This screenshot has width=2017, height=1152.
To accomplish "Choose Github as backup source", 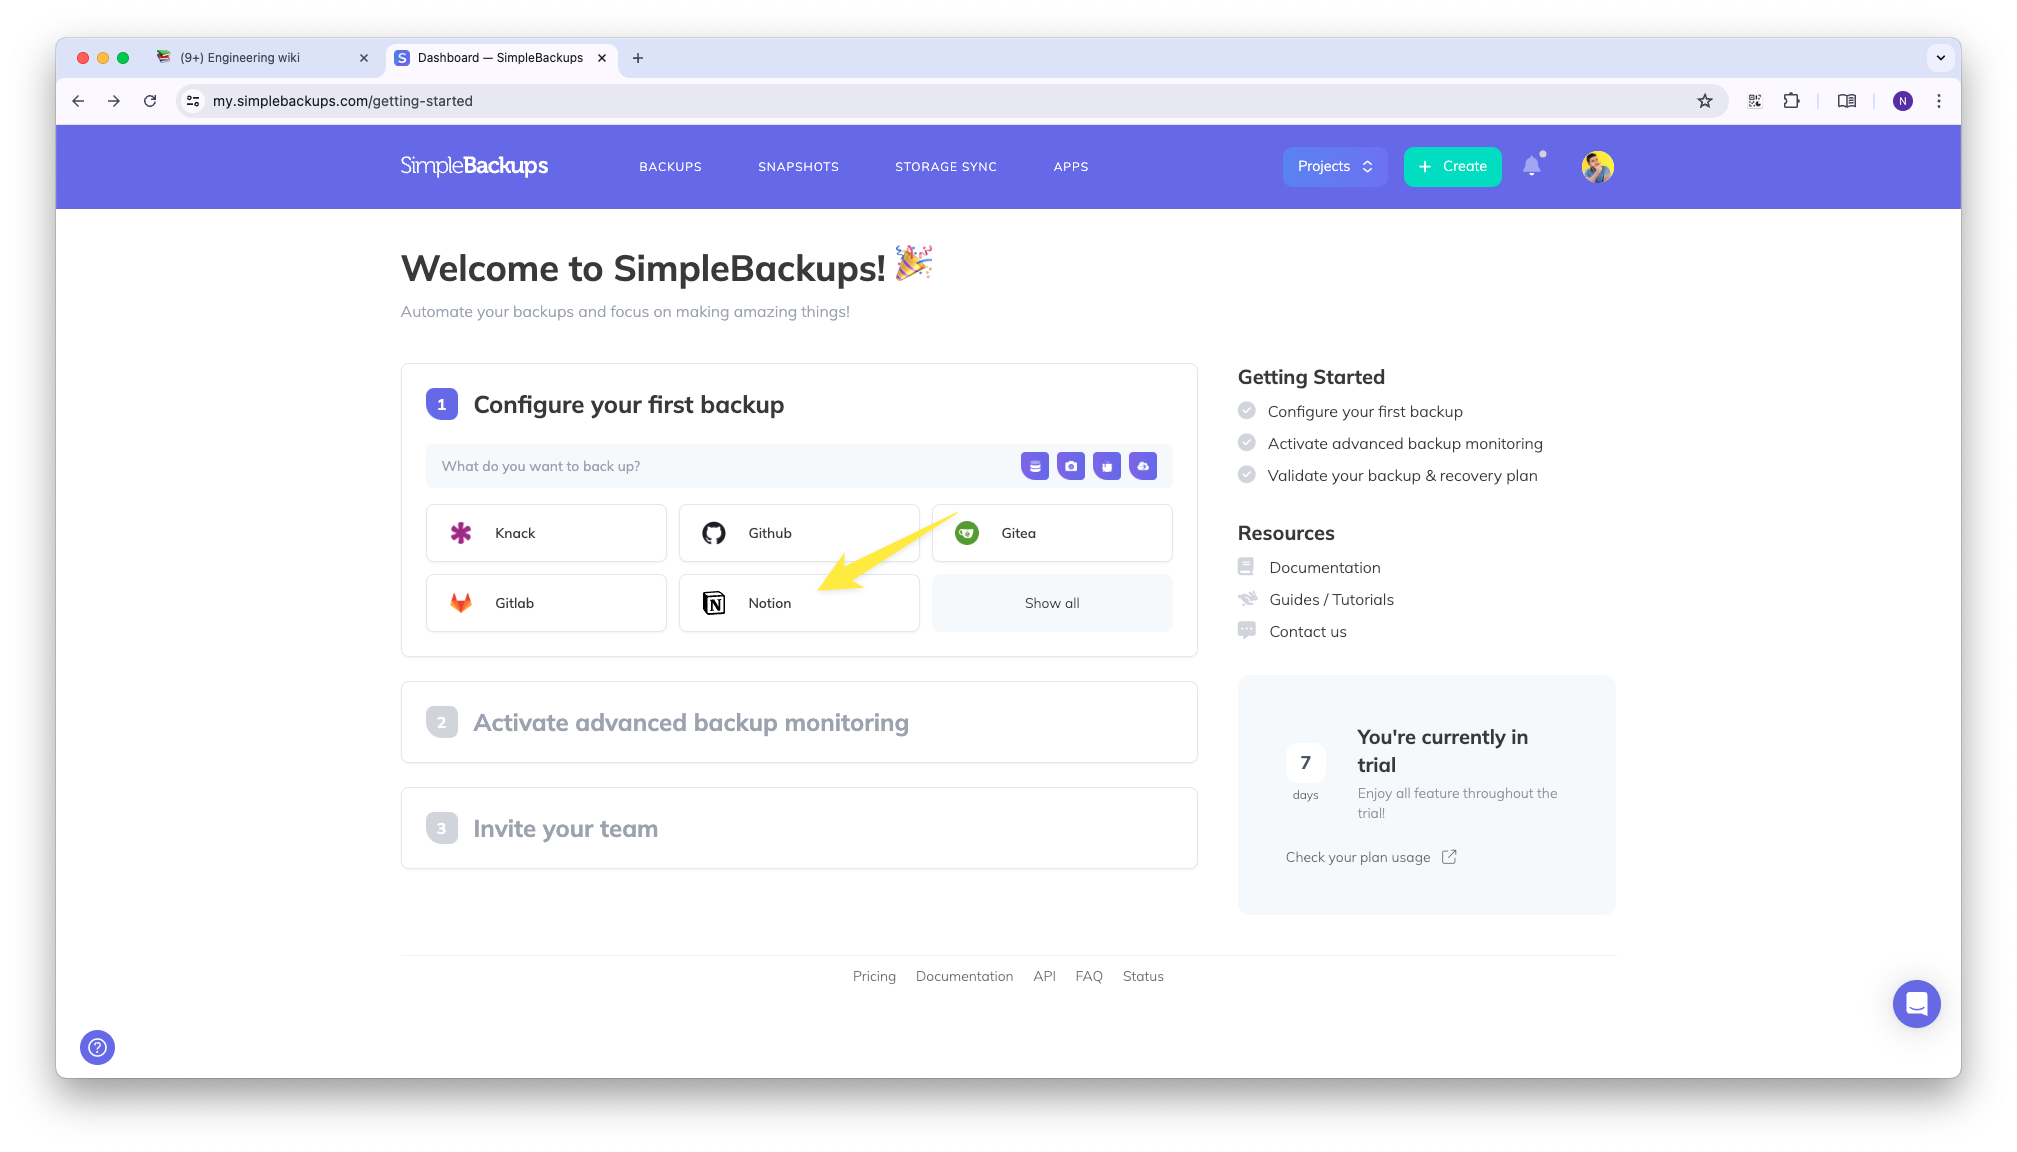I will point(799,533).
